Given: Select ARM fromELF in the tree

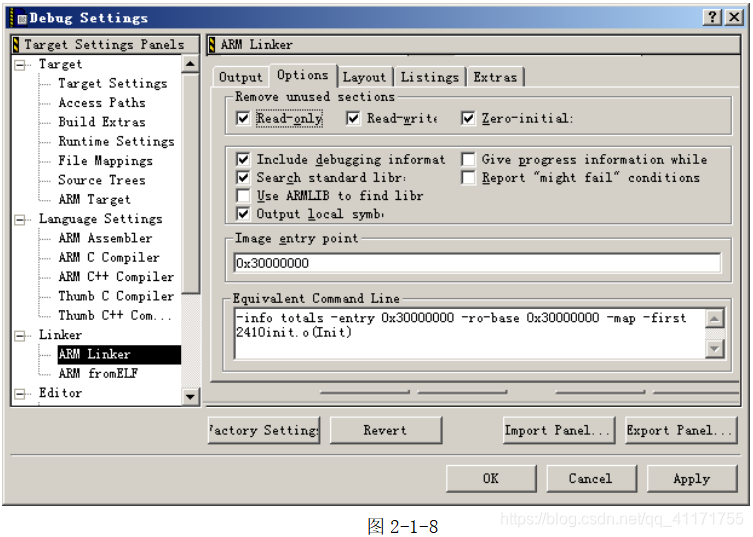Looking at the screenshot, I should tap(98, 374).
